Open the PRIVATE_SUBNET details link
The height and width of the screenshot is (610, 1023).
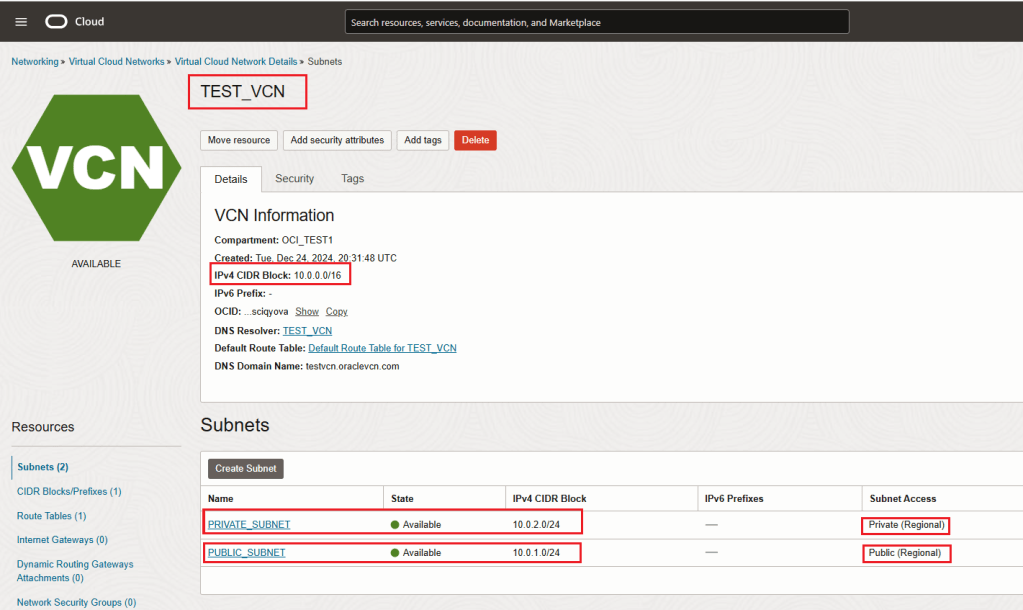pyautogui.click(x=249, y=524)
